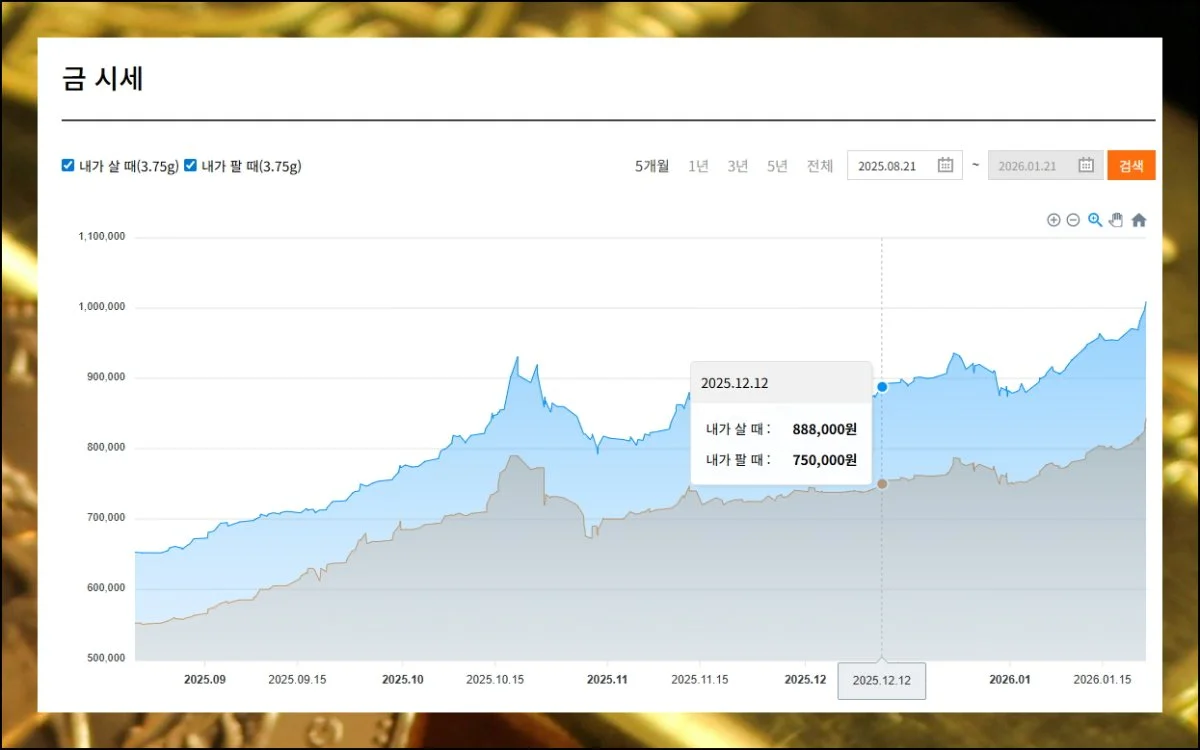Switch to the 1년 period
The width and height of the screenshot is (1200, 750).
coord(698,166)
